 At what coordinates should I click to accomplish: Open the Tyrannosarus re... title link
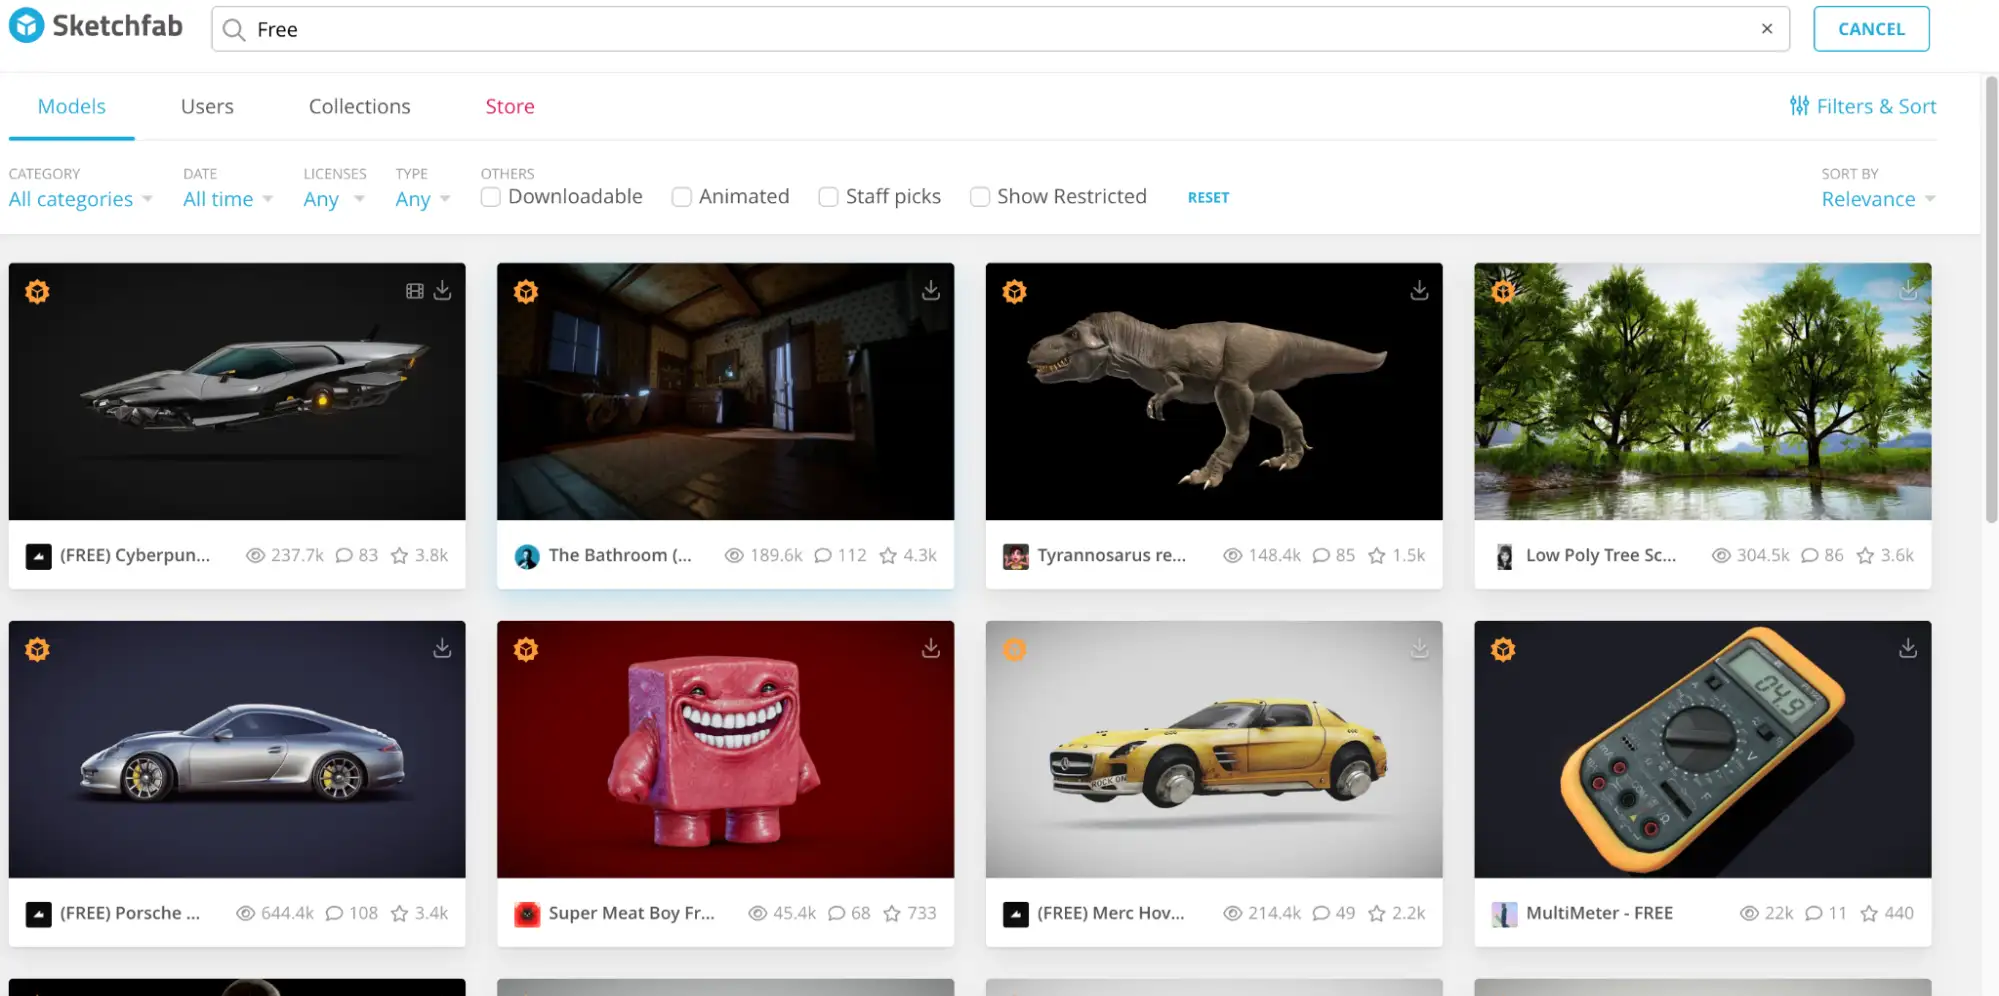click(1111, 555)
